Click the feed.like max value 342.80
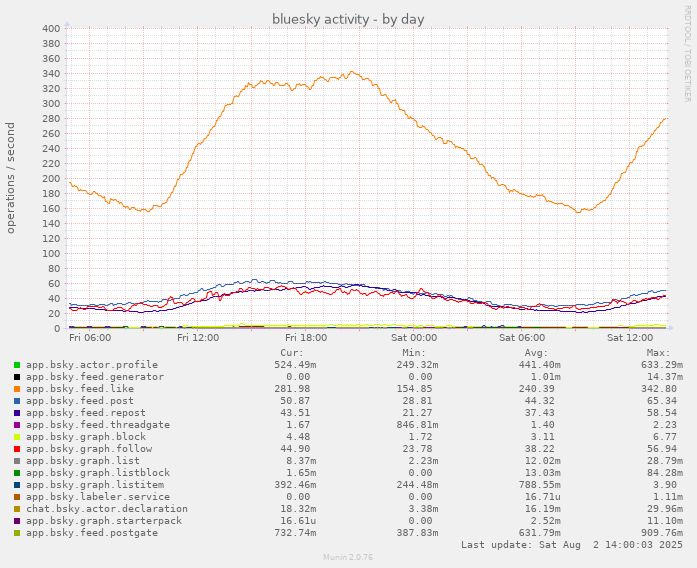This screenshot has height=568, width=697. click(x=659, y=389)
